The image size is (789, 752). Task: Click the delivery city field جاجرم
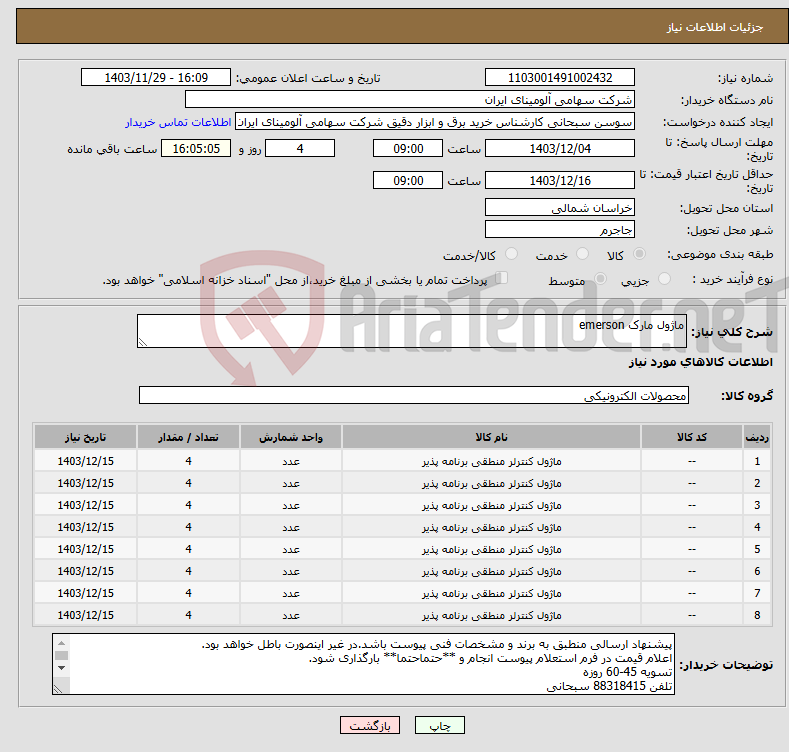pyautogui.click(x=560, y=230)
